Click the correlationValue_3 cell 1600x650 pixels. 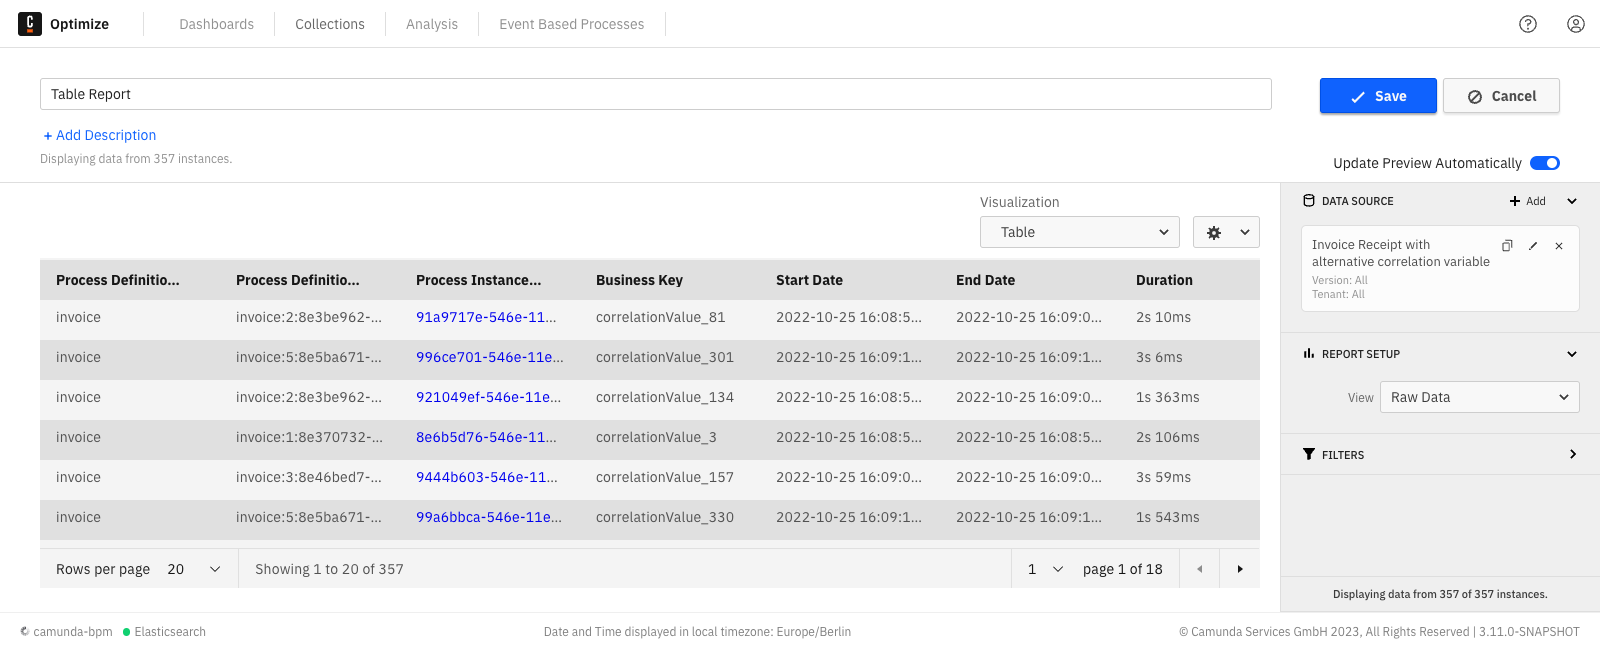656,437
